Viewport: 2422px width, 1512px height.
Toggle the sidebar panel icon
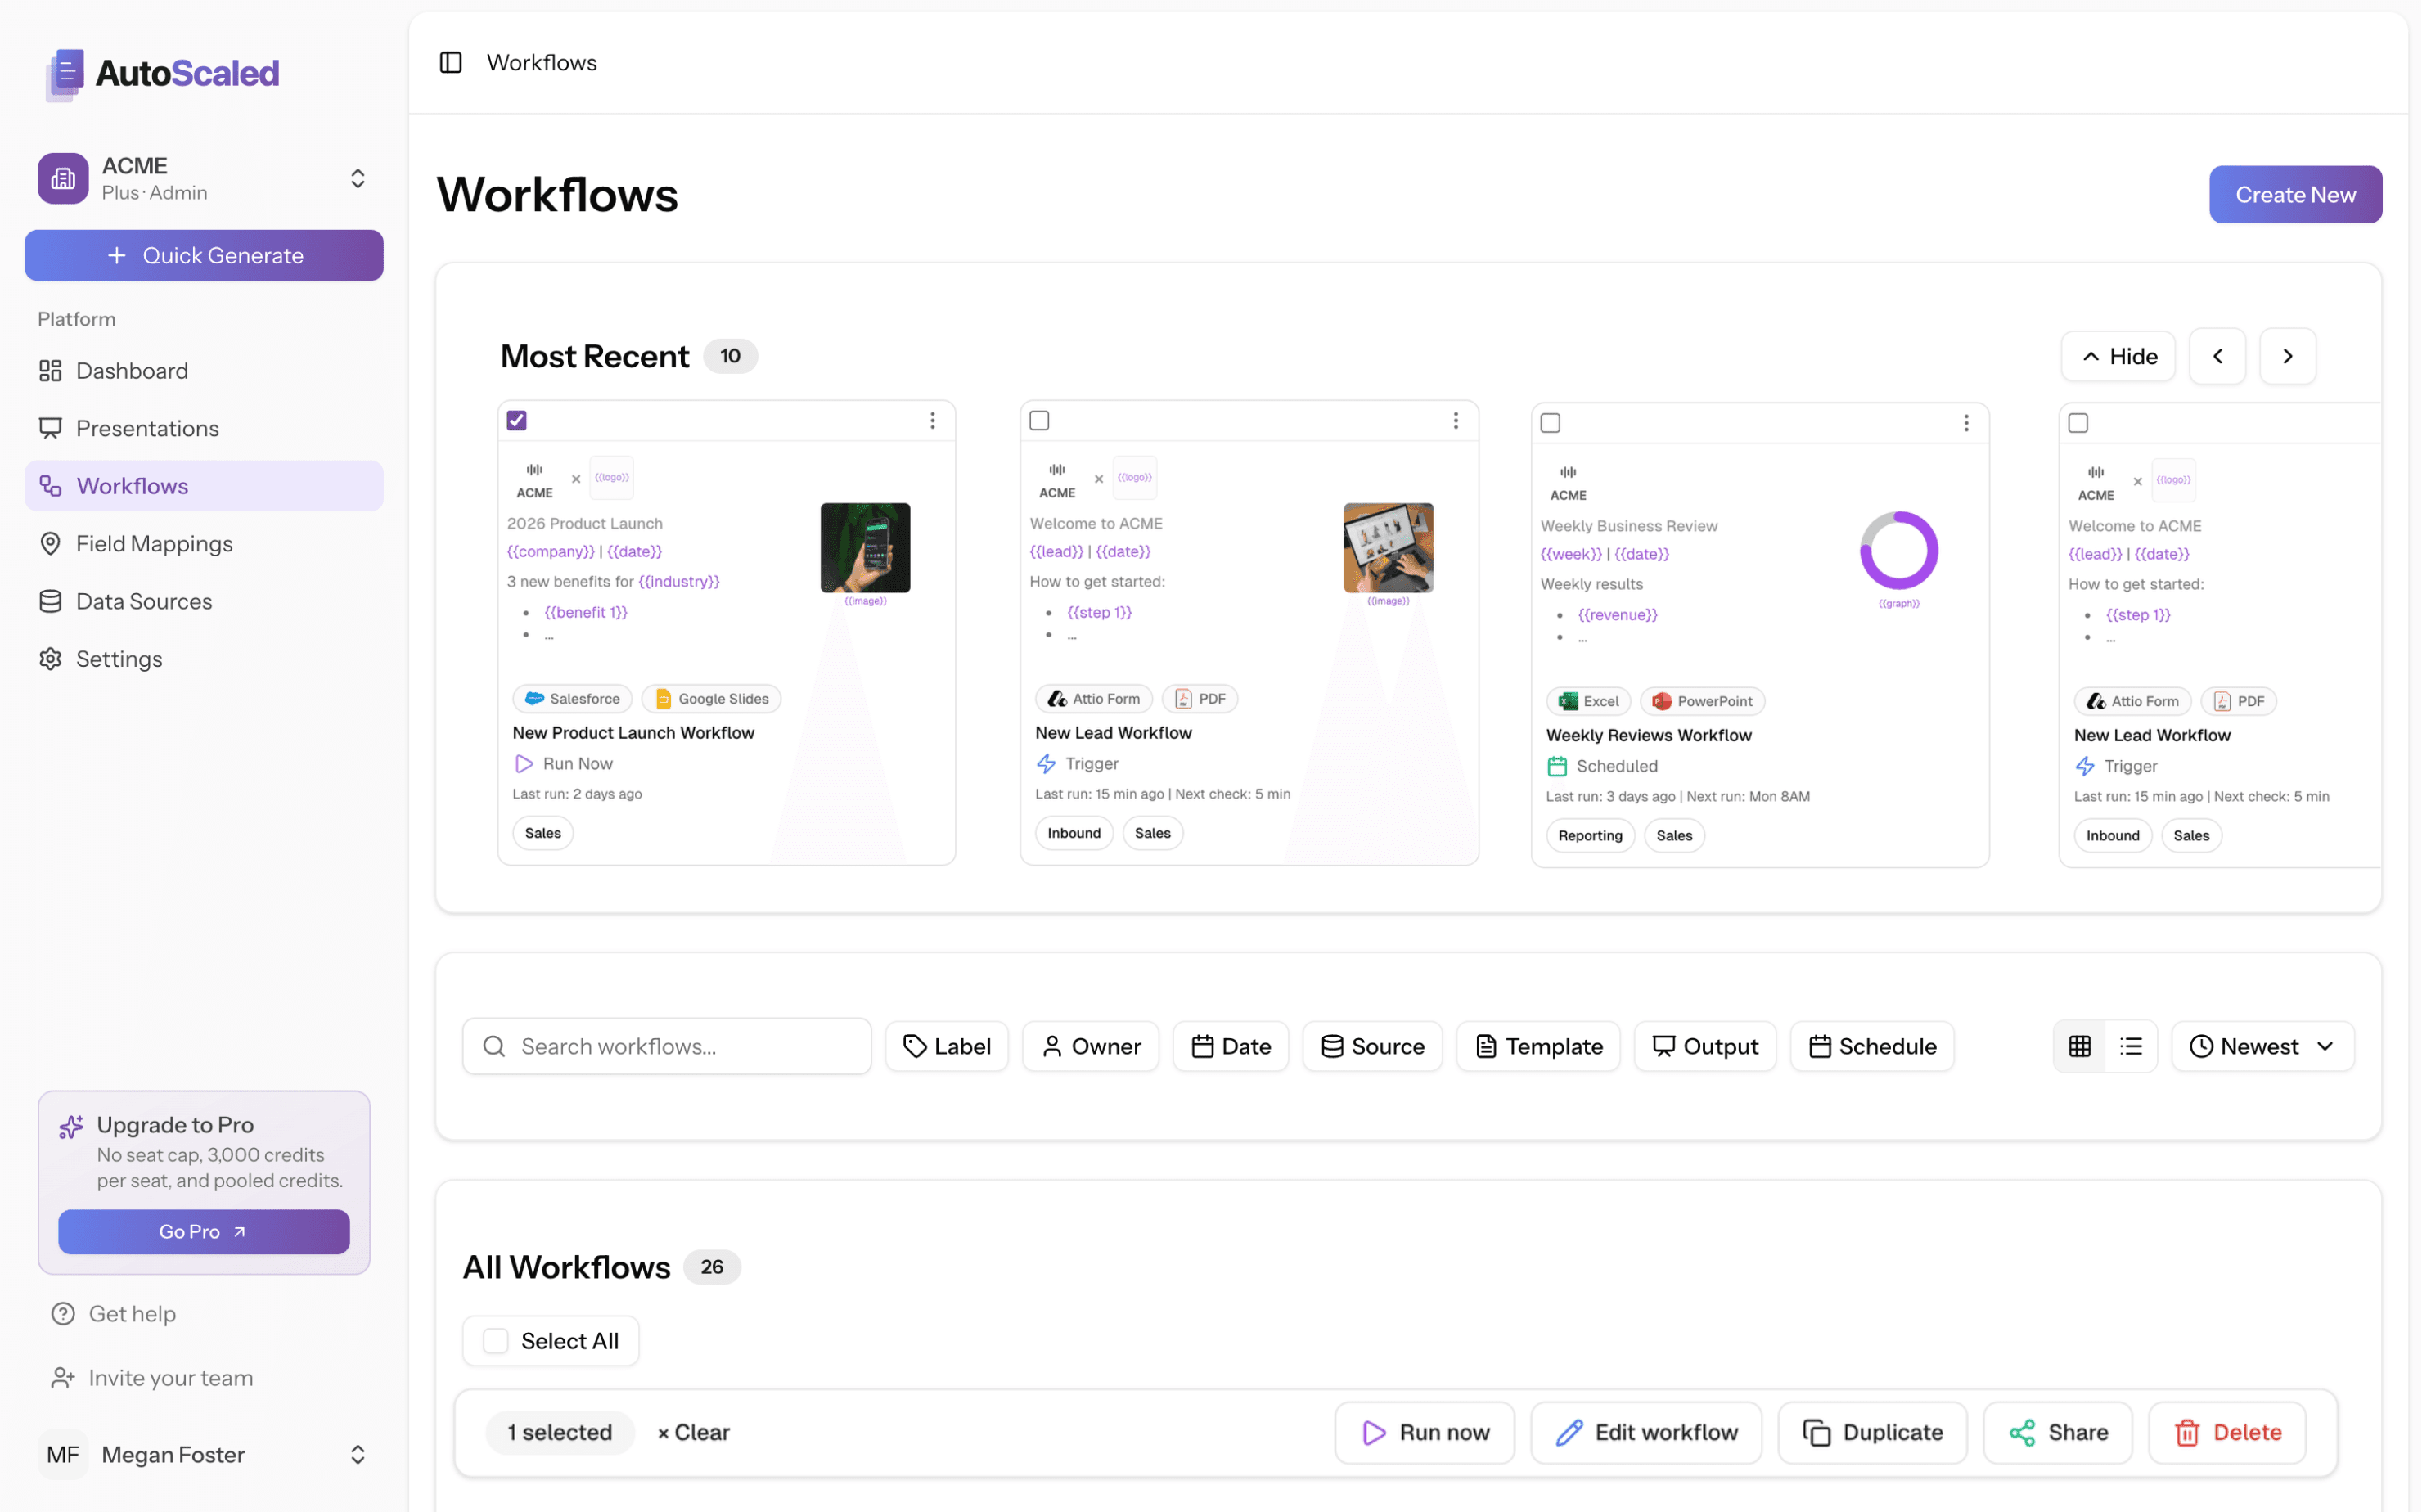point(451,63)
